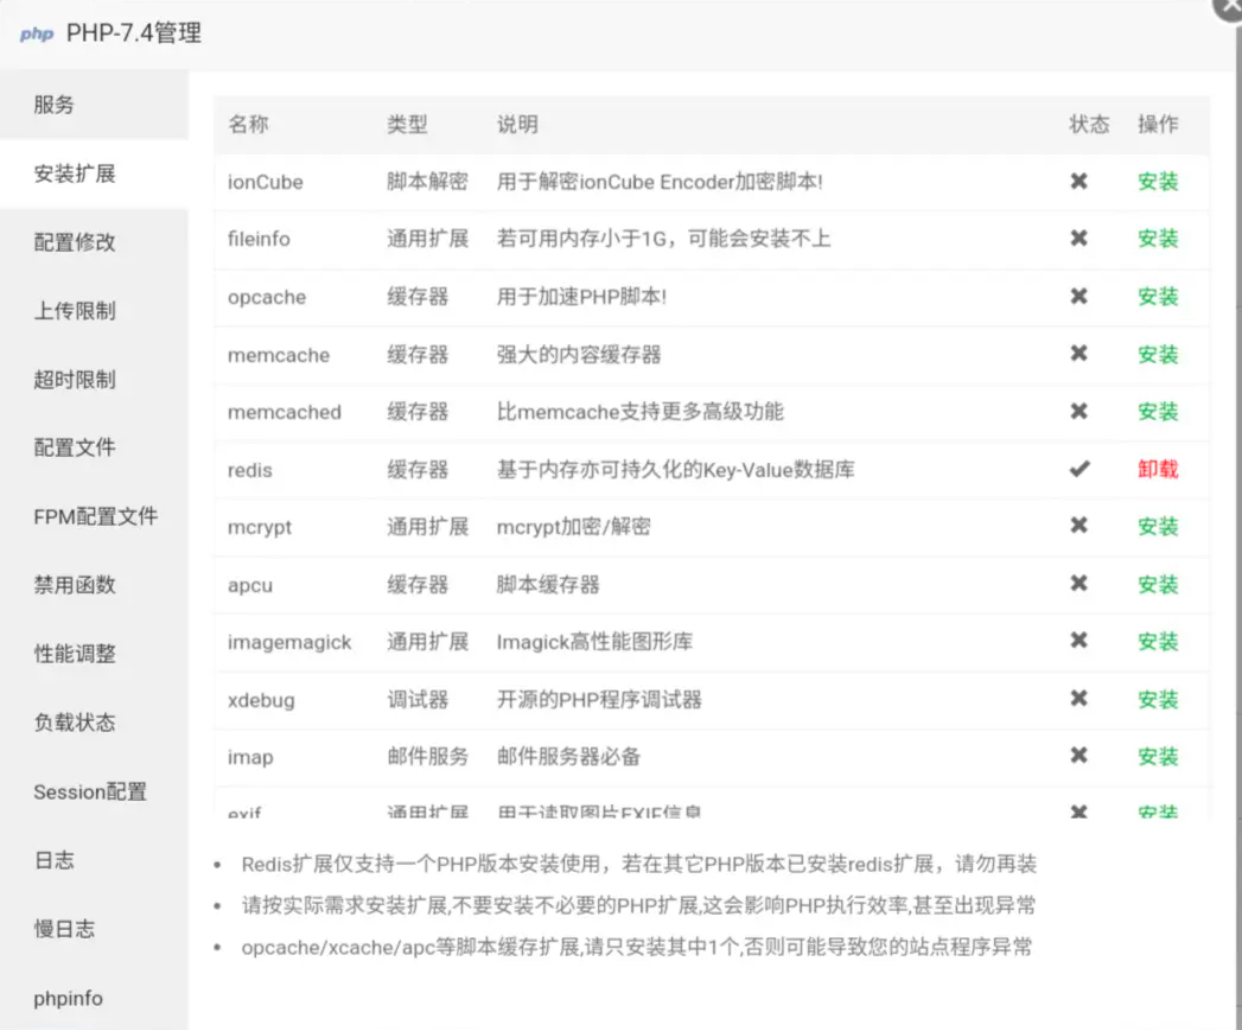Screen dimensions: 1242x1030
Task: Click memcache row X status icon
Action: click(x=1079, y=353)
